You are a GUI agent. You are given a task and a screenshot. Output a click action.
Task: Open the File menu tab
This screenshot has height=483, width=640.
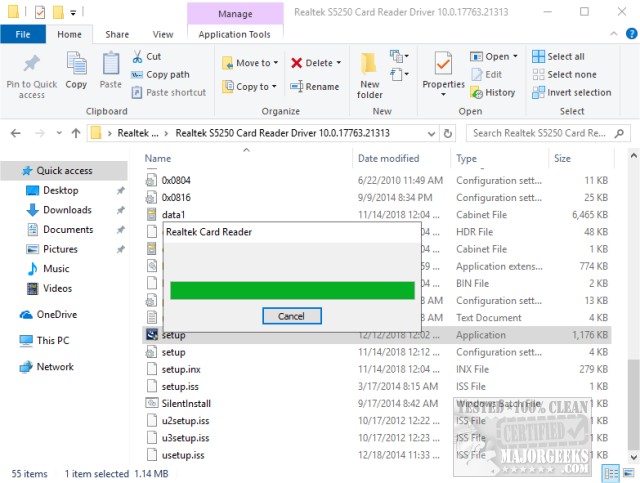(x=23, y=34)
